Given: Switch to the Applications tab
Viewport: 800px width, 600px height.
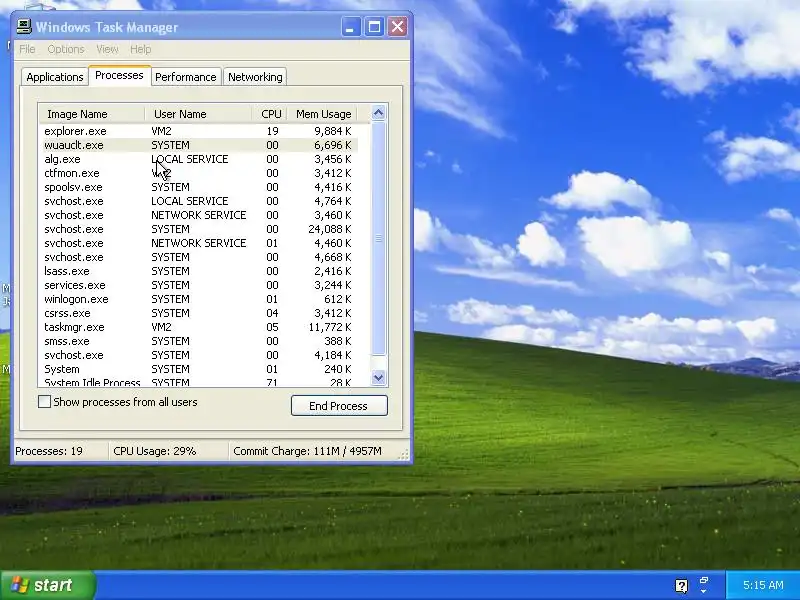Looking at the screenshot, I should (55, 77).
